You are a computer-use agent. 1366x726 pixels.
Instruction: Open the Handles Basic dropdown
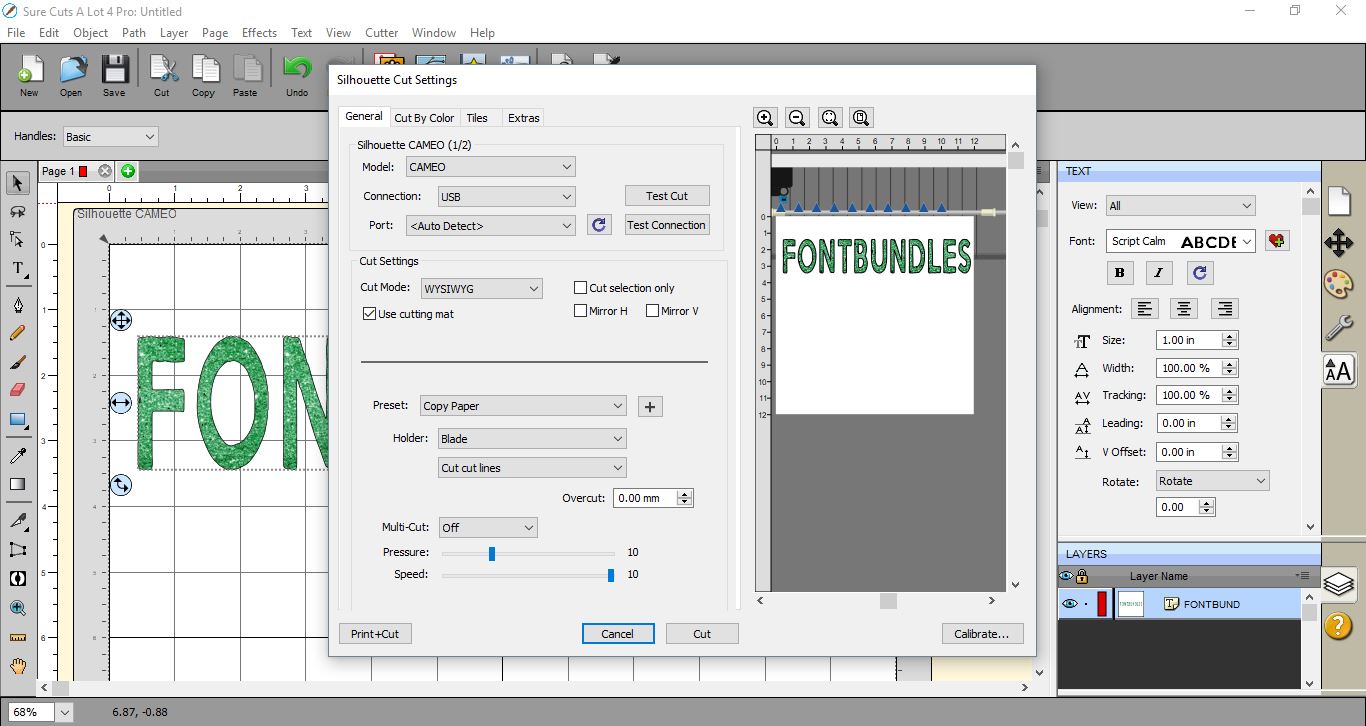point(110,137)
